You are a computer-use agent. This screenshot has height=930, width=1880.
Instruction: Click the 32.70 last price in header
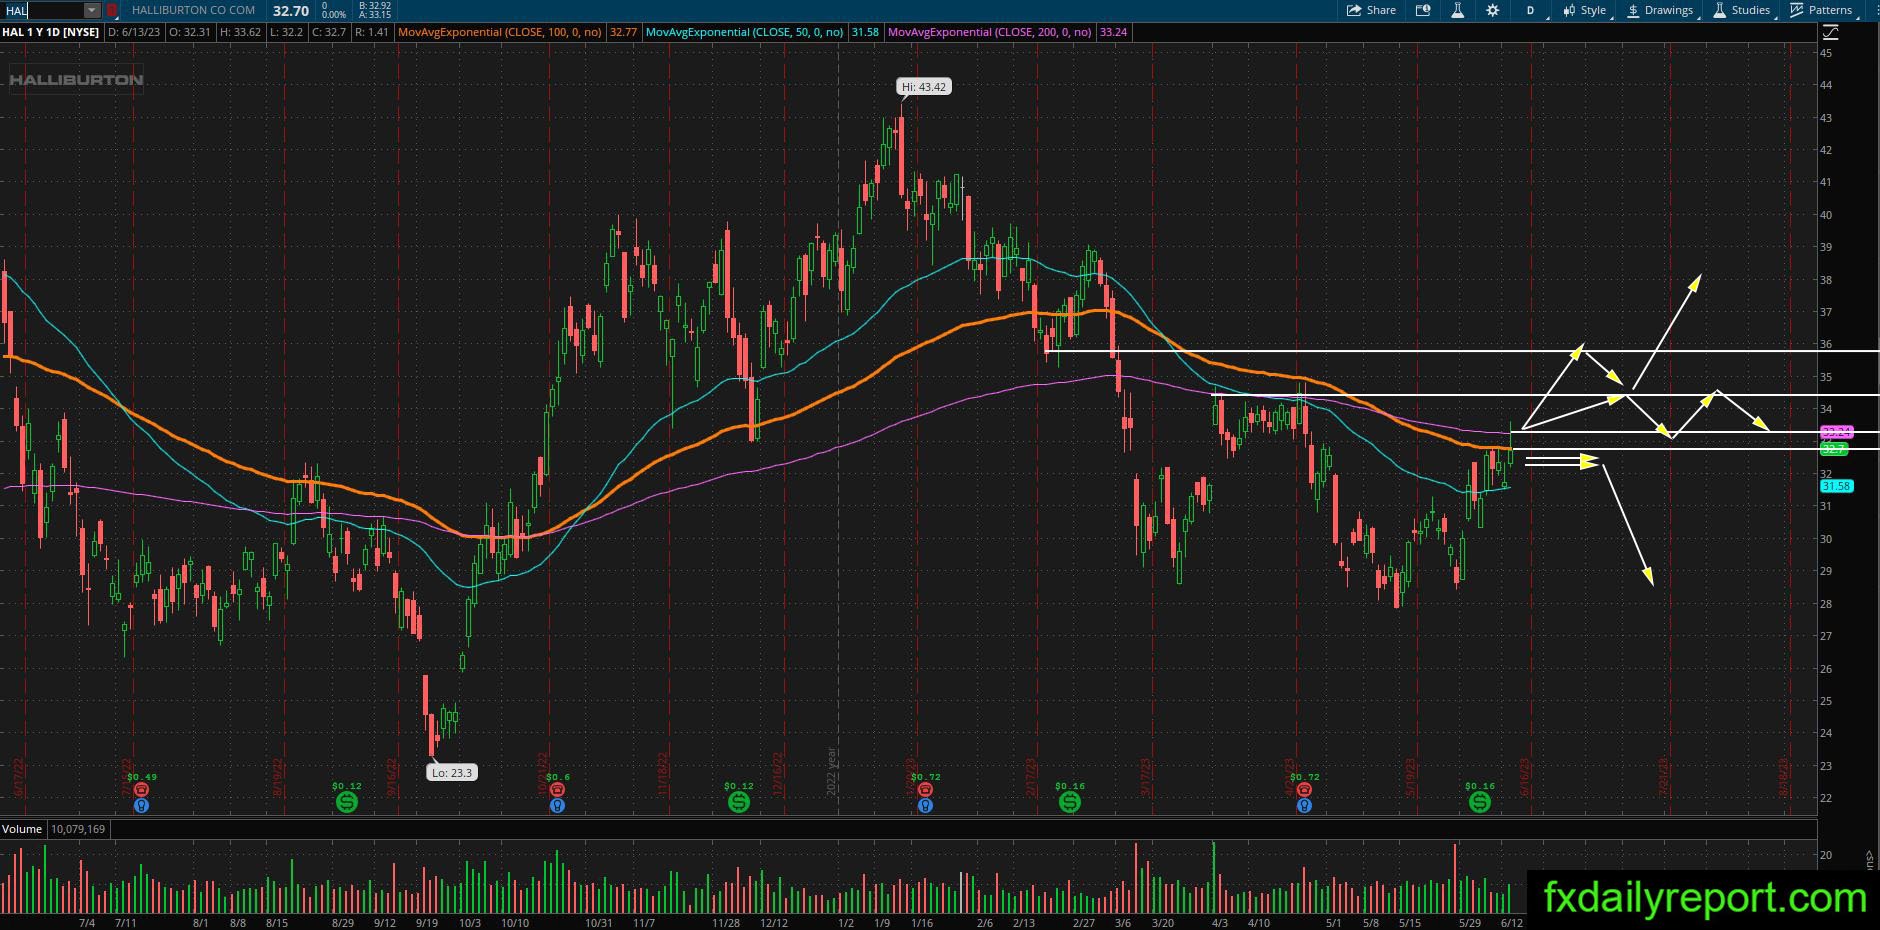coord(291,11)
